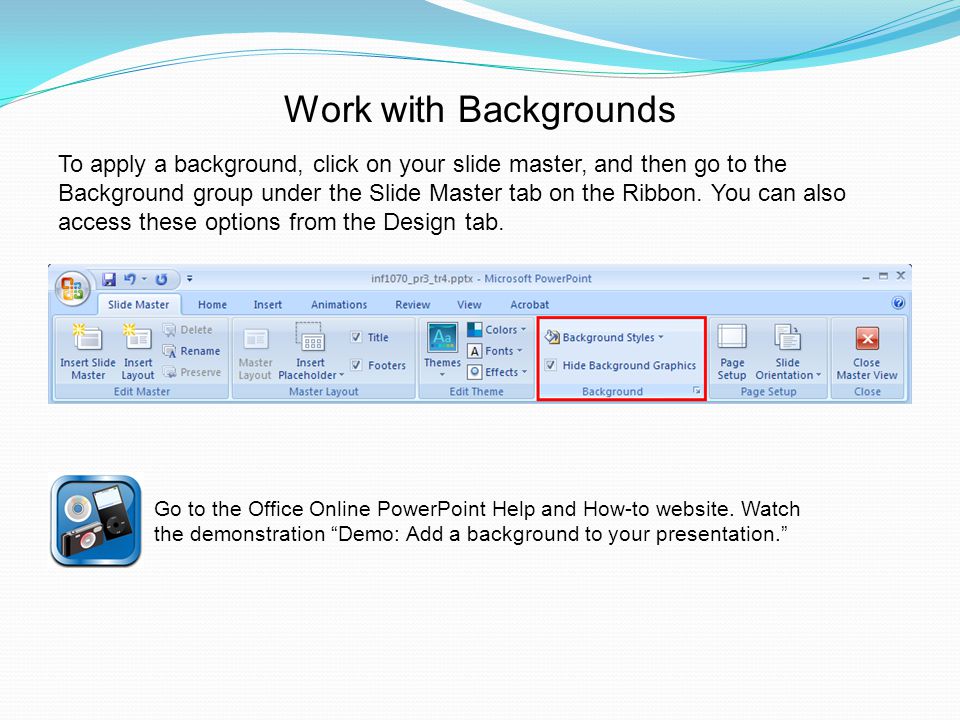Open the Undo history dropdown arrow

[144, 279]
